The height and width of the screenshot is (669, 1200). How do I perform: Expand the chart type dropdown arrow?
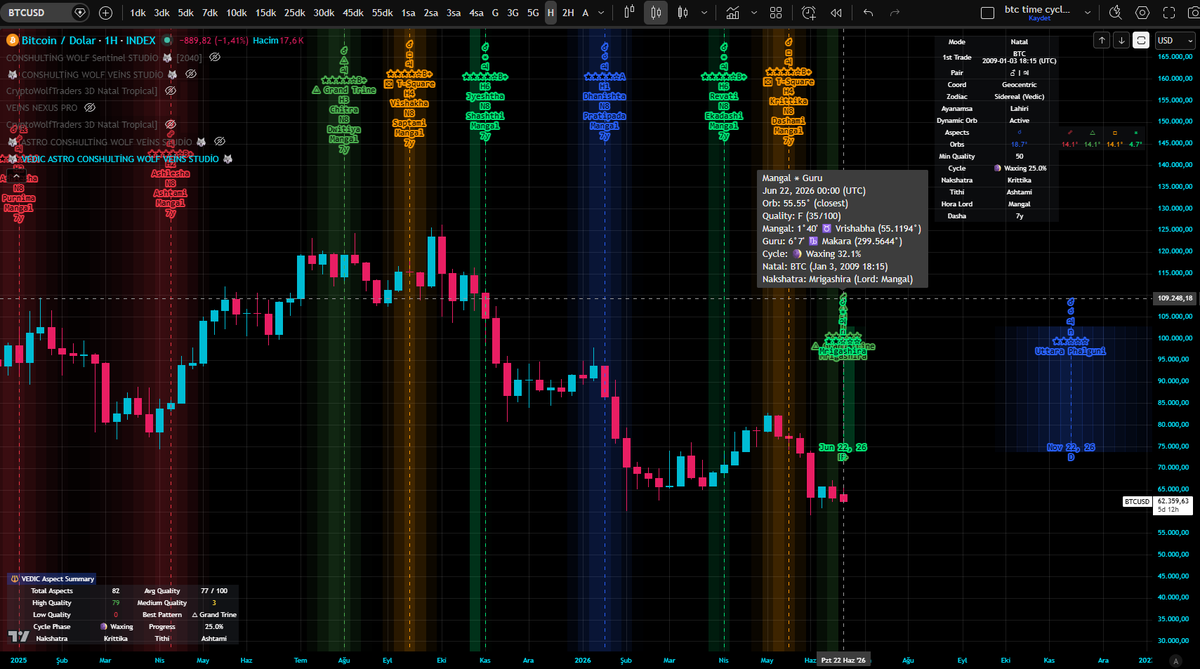(x=702, y=13)
